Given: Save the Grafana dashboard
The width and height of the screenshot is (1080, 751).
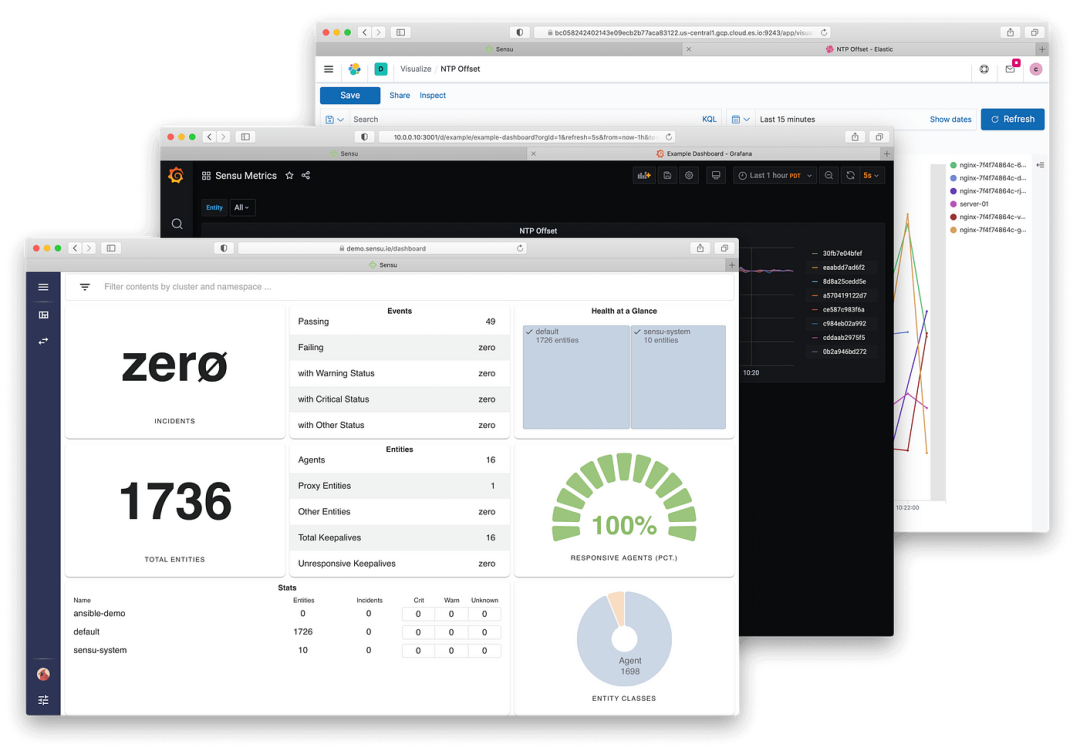Looking at the screenshot, I should click(x=667, y=176).
